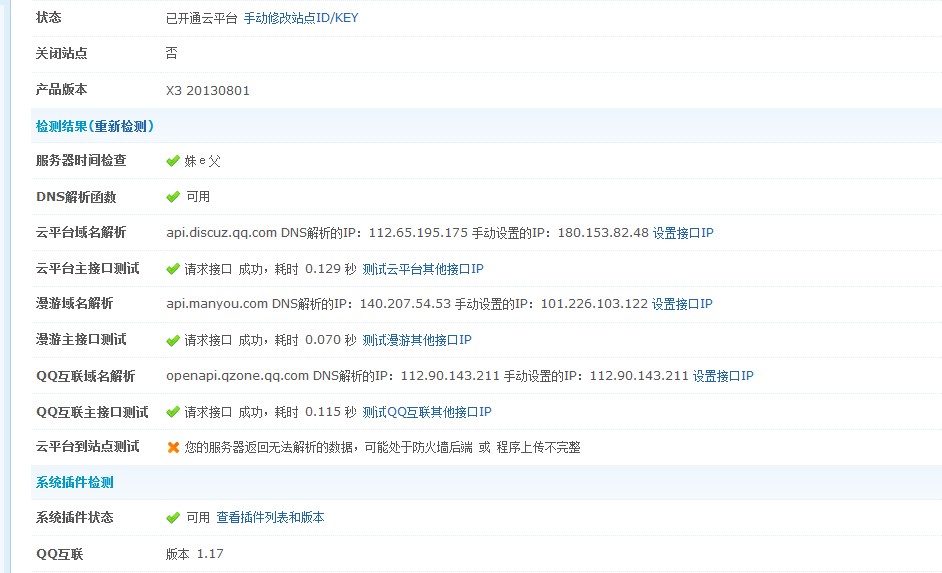Select the 云平台域名解析 label
Image resolution: width=942 pixels, height=573 pixels.
(81, 232)
